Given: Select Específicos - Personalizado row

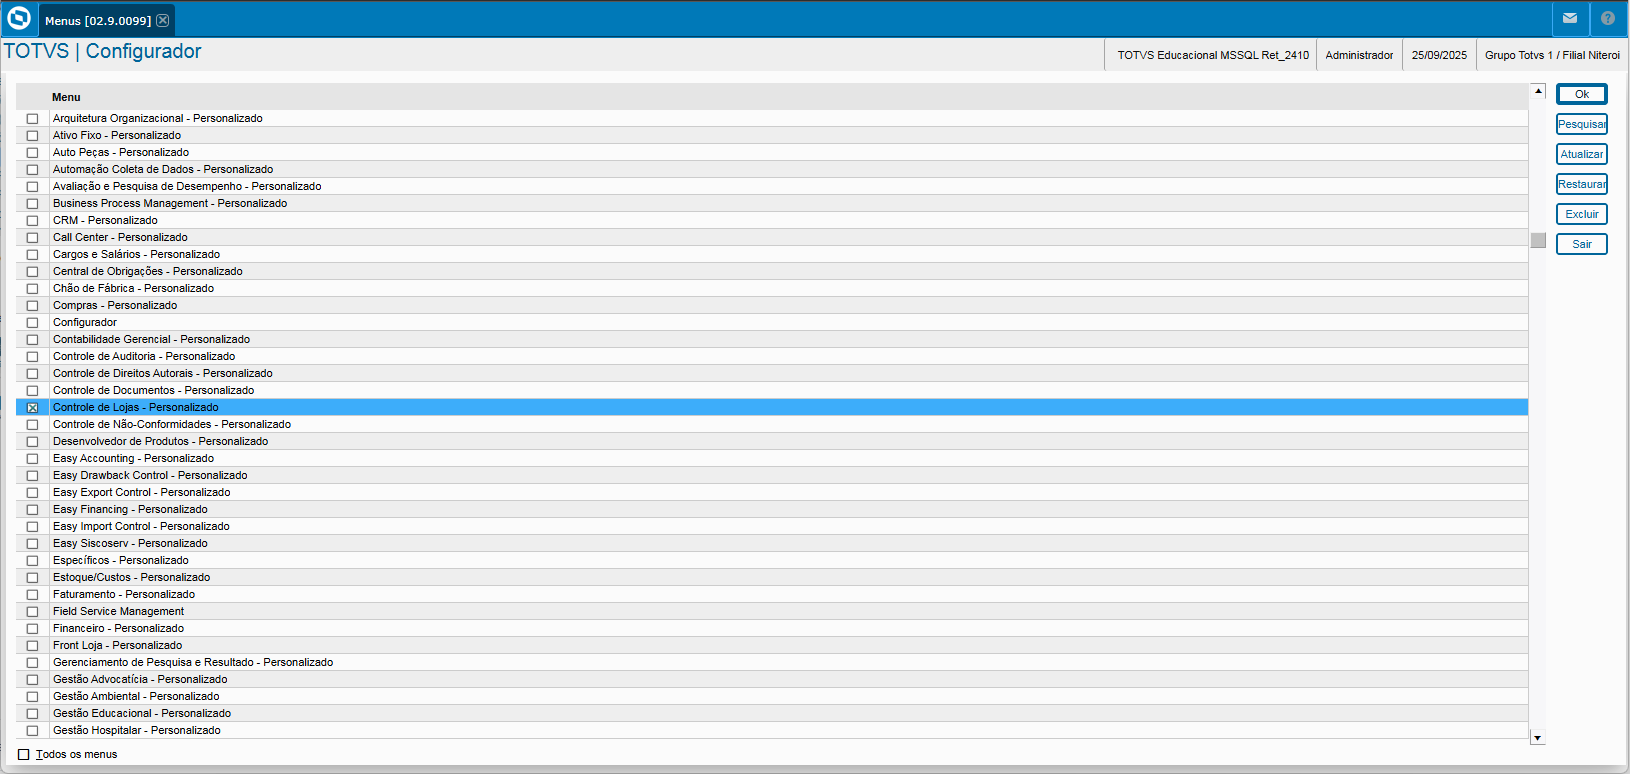Looking at the screenshot, I should 772,560.
